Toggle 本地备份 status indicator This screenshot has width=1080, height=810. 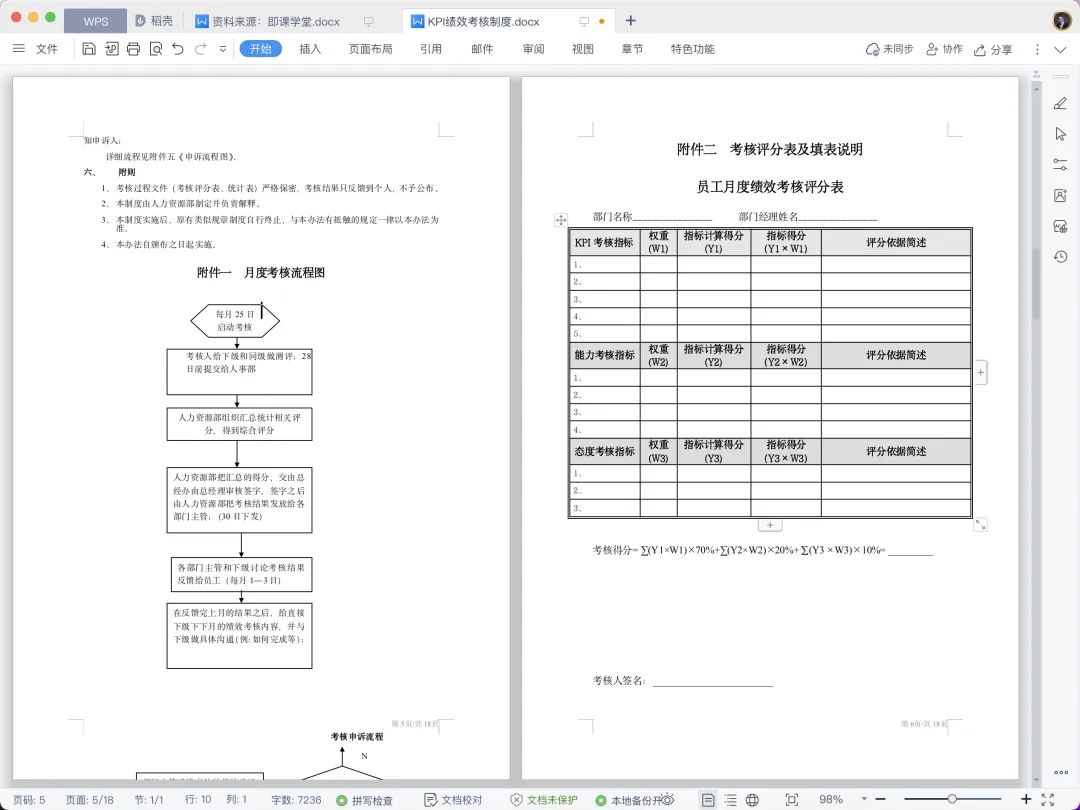pos(628,800)
